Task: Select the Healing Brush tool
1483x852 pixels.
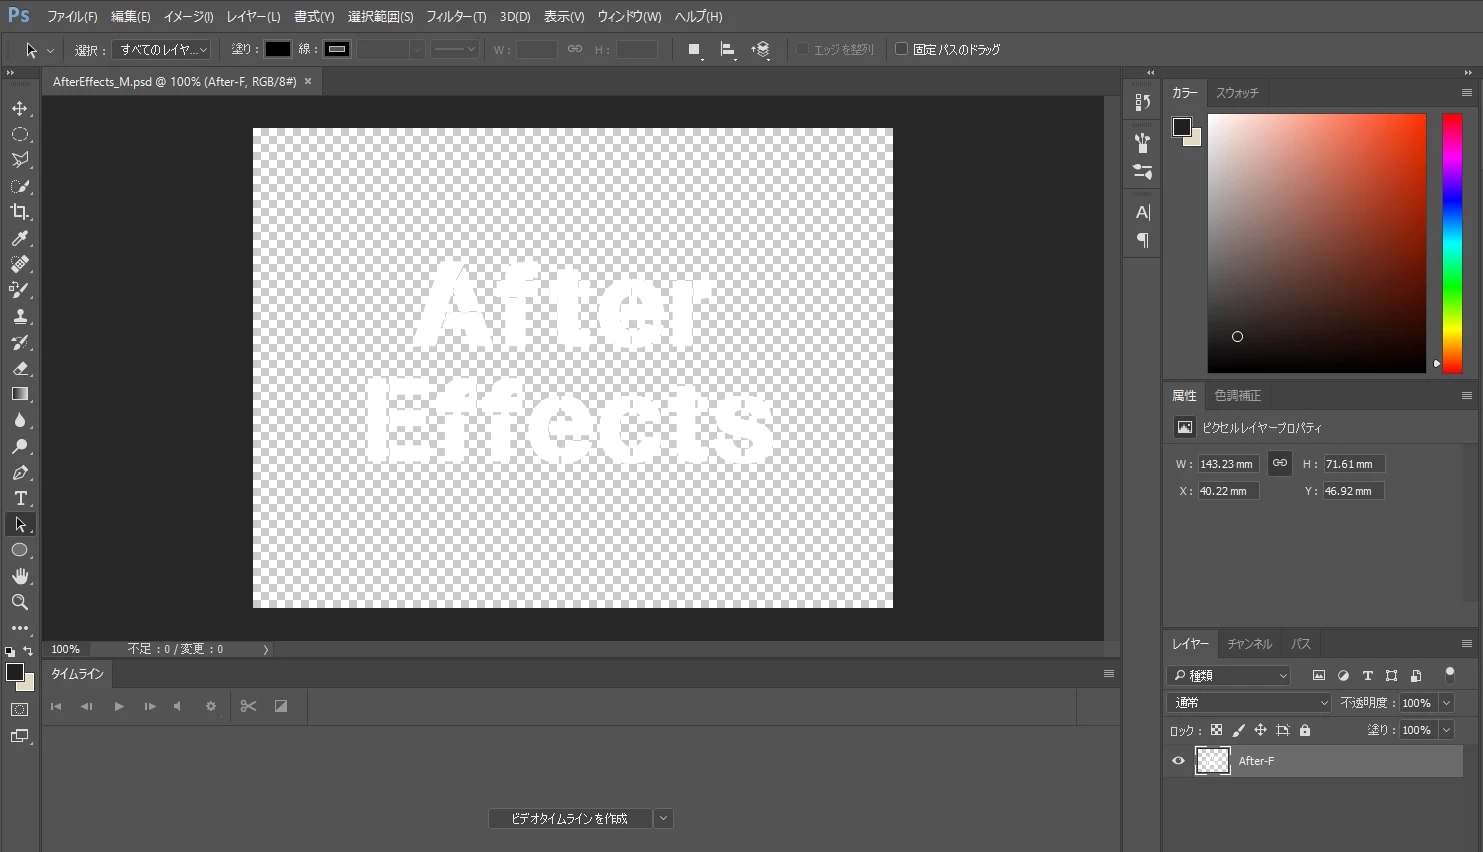Action: tap(20, 264)
